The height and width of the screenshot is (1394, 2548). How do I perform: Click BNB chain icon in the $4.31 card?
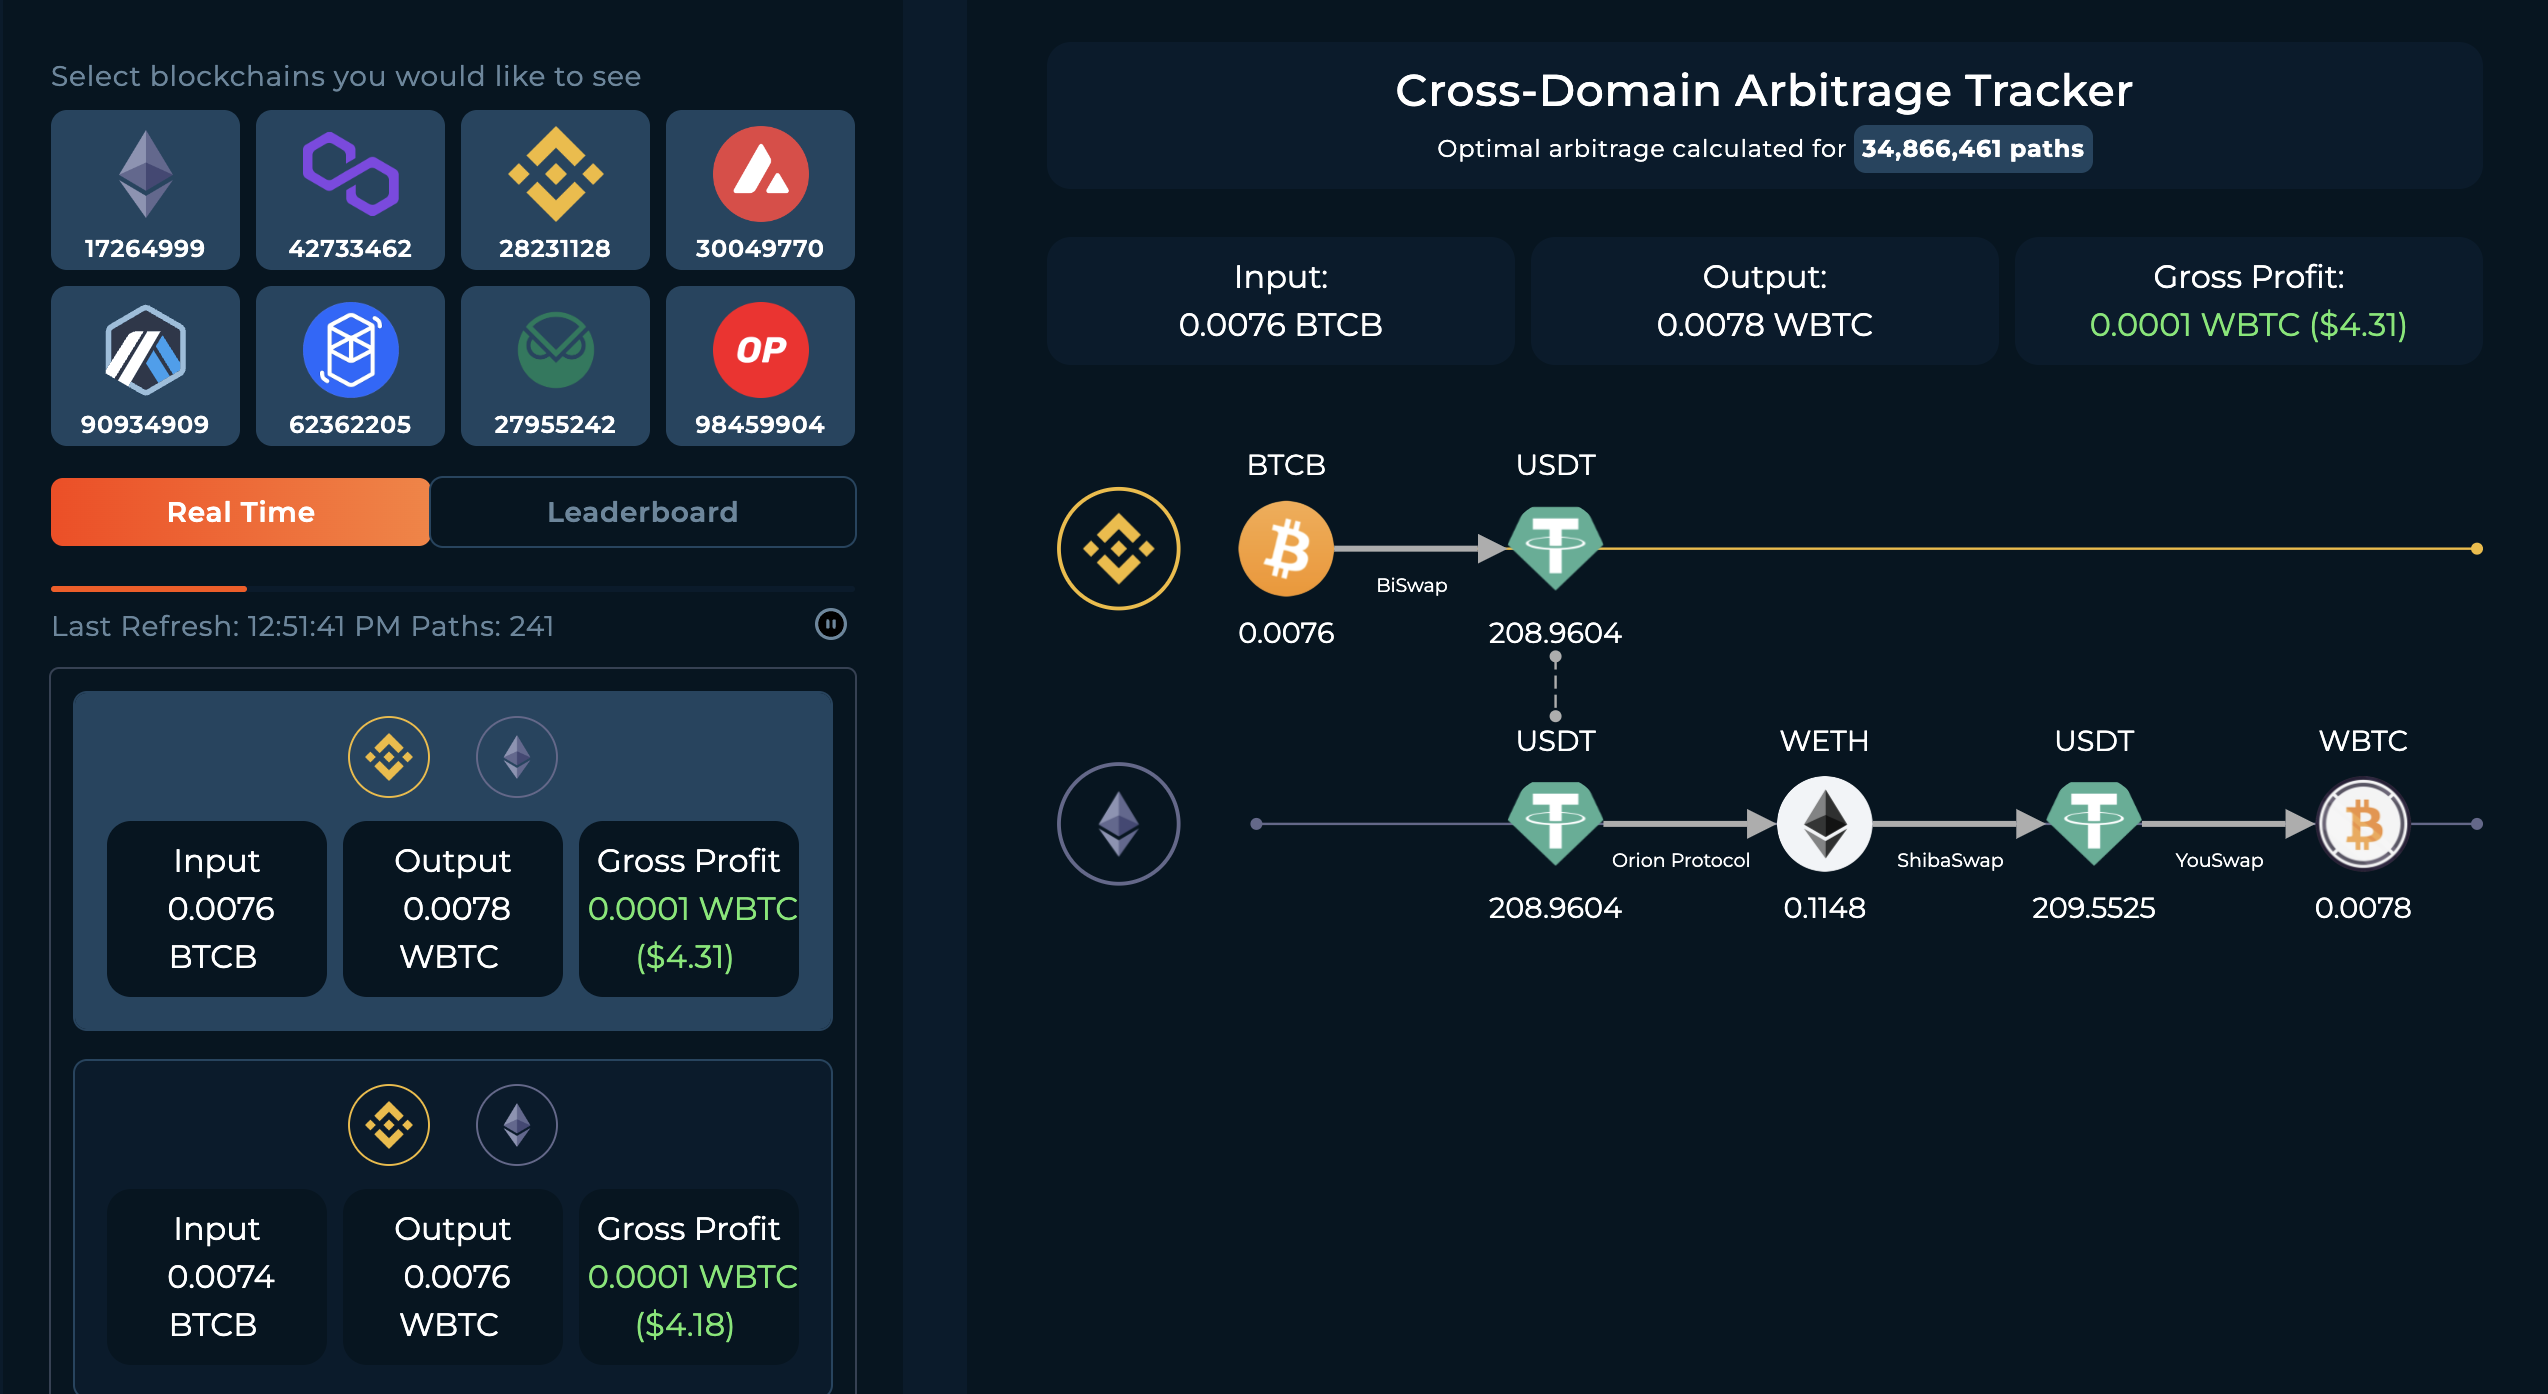click(x=389, y=757)
